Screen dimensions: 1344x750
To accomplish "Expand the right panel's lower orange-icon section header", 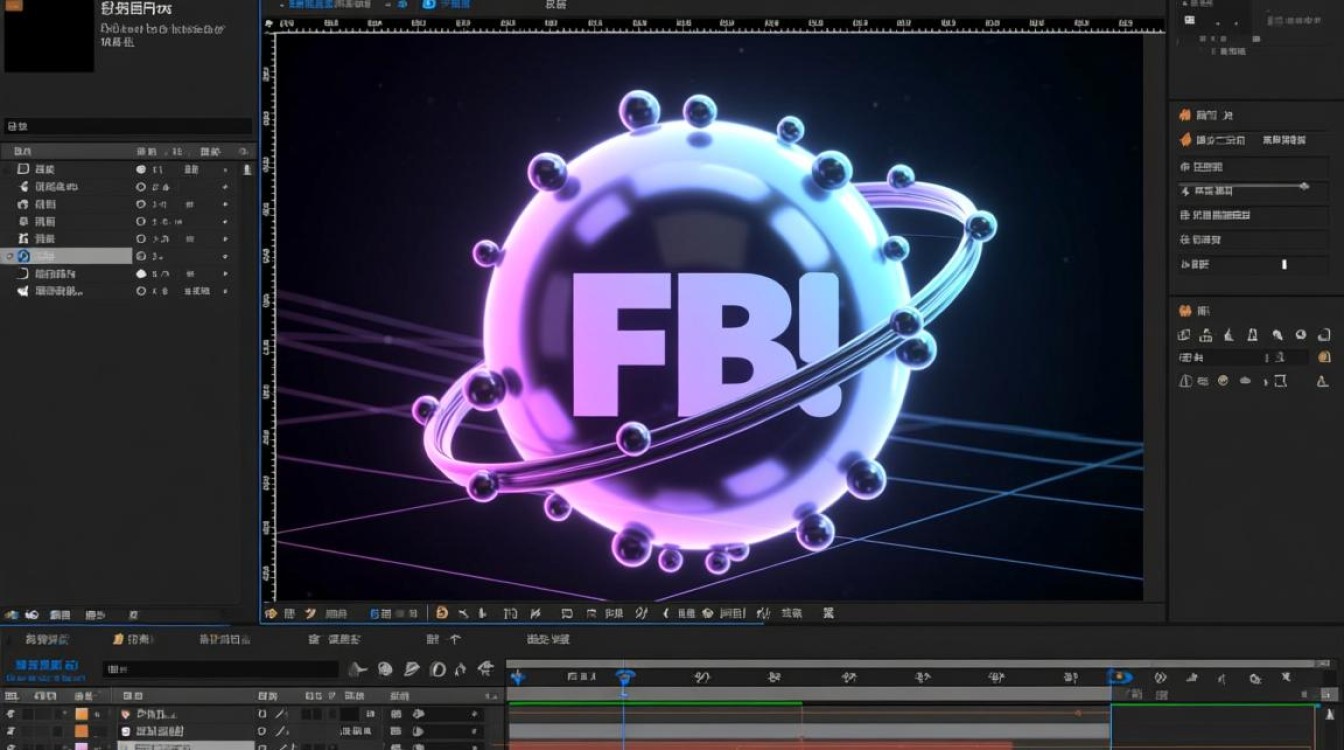I will (x=1186, y=311).
